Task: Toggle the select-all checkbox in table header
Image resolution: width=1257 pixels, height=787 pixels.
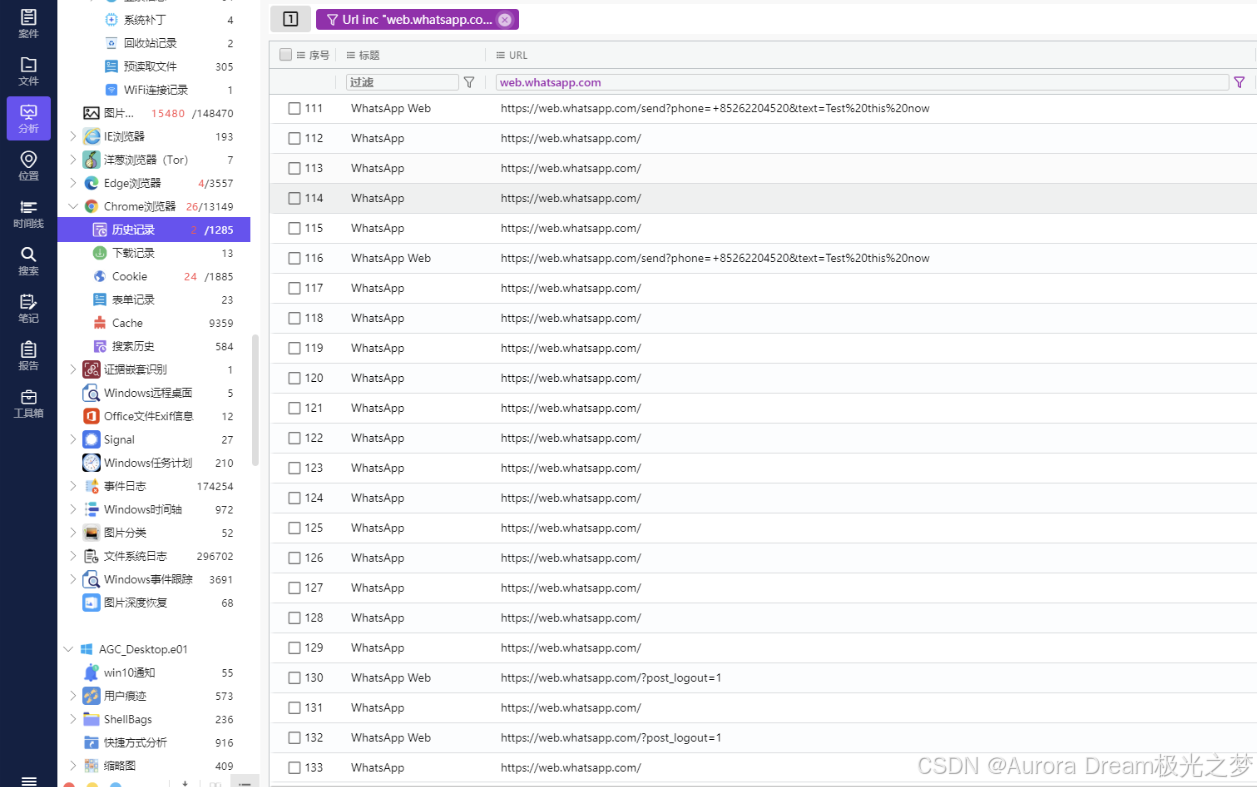Action: click(x=286, y=55)
